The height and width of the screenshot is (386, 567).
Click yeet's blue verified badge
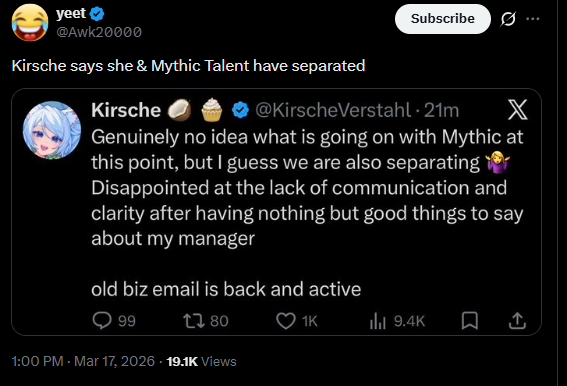click(x=97, y=14)
